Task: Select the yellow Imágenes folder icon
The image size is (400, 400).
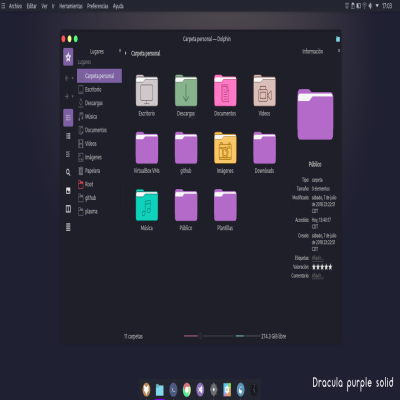Action: click(225, 148)
